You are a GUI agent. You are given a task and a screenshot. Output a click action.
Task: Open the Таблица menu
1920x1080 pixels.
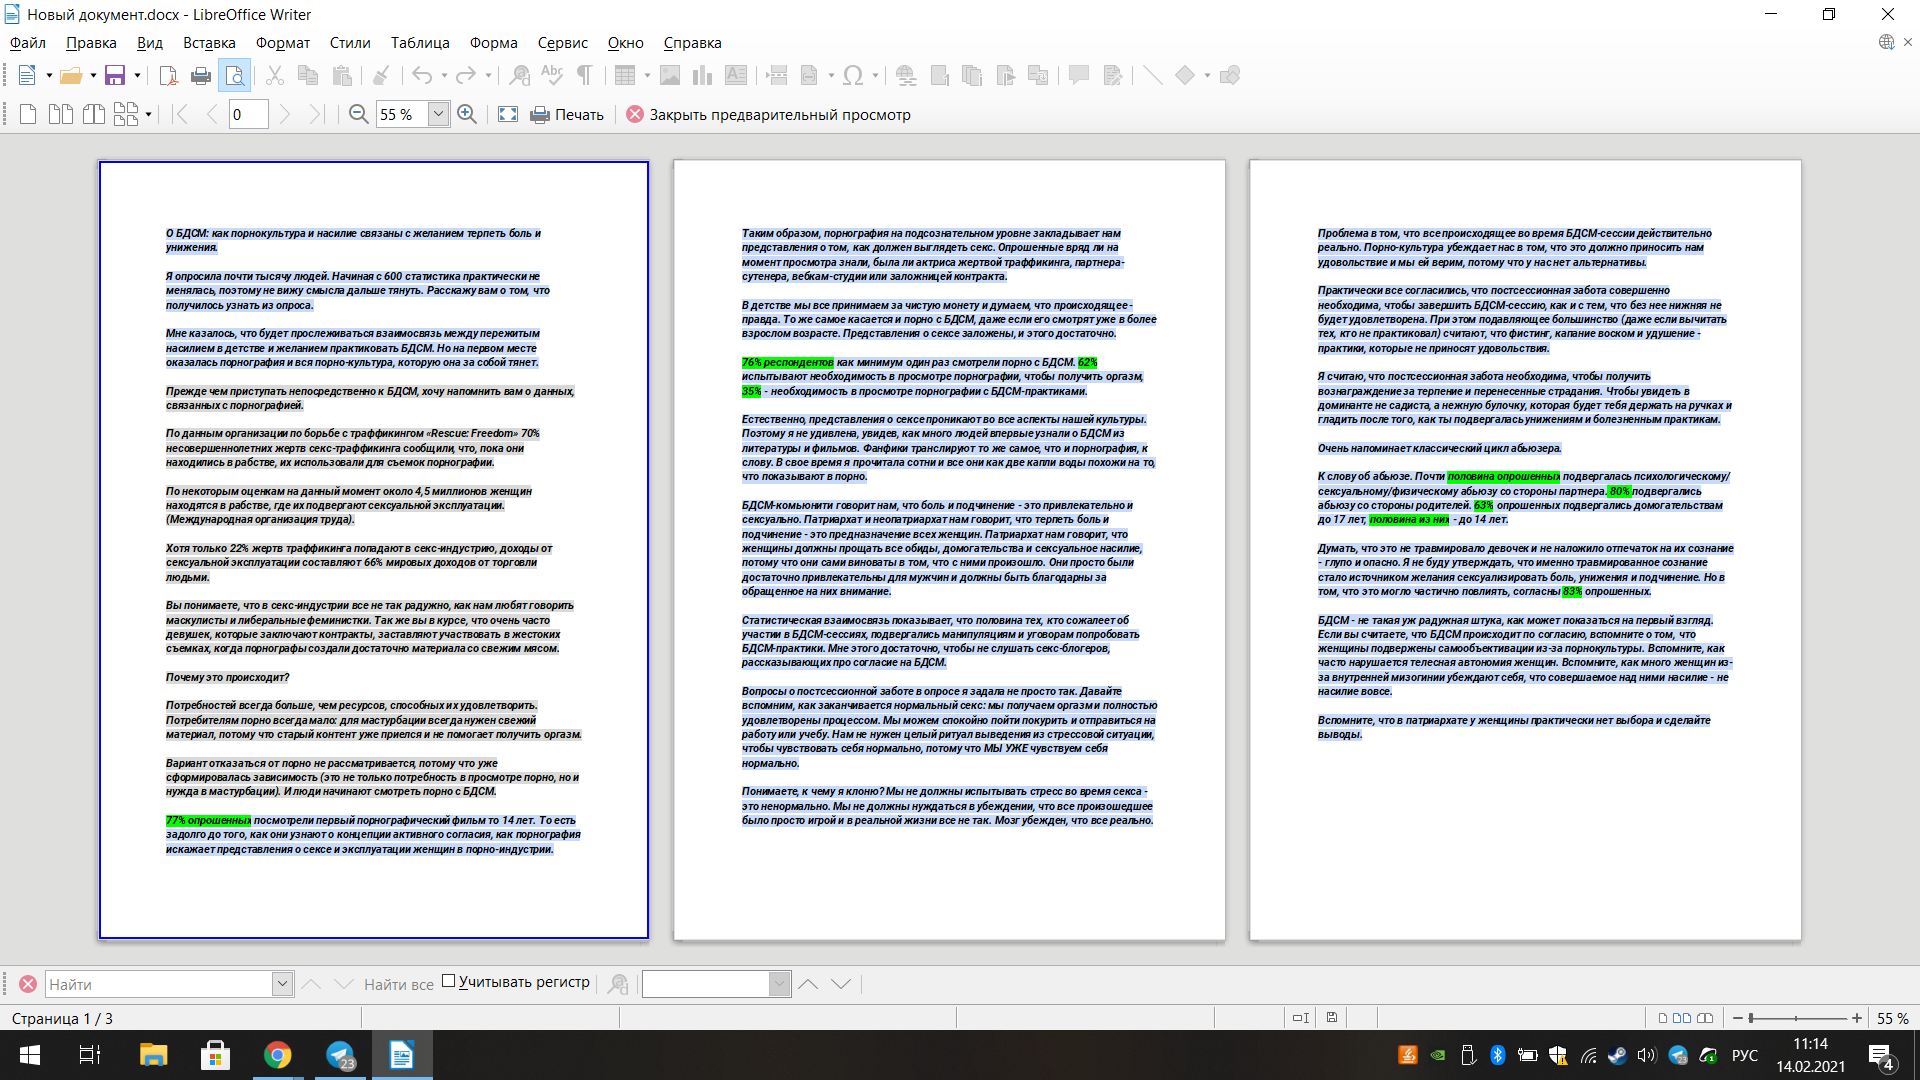click(x=419, y=43)
